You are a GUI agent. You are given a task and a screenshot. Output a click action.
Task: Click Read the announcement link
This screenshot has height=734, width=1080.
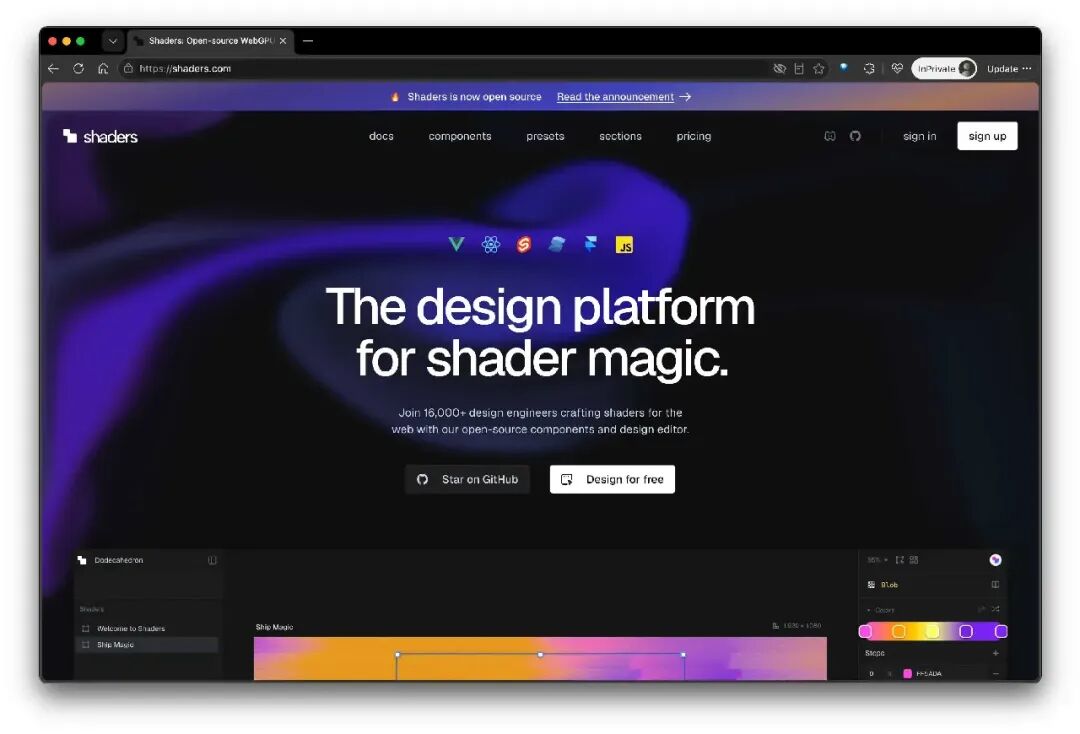tap(623, 97)
